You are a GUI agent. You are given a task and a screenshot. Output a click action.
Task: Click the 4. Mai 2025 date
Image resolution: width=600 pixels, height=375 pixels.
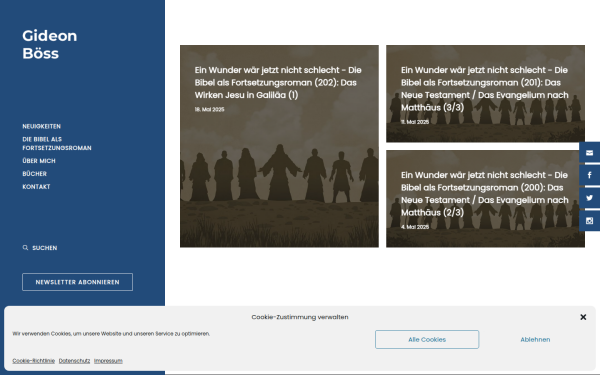[x=415, y=227]
